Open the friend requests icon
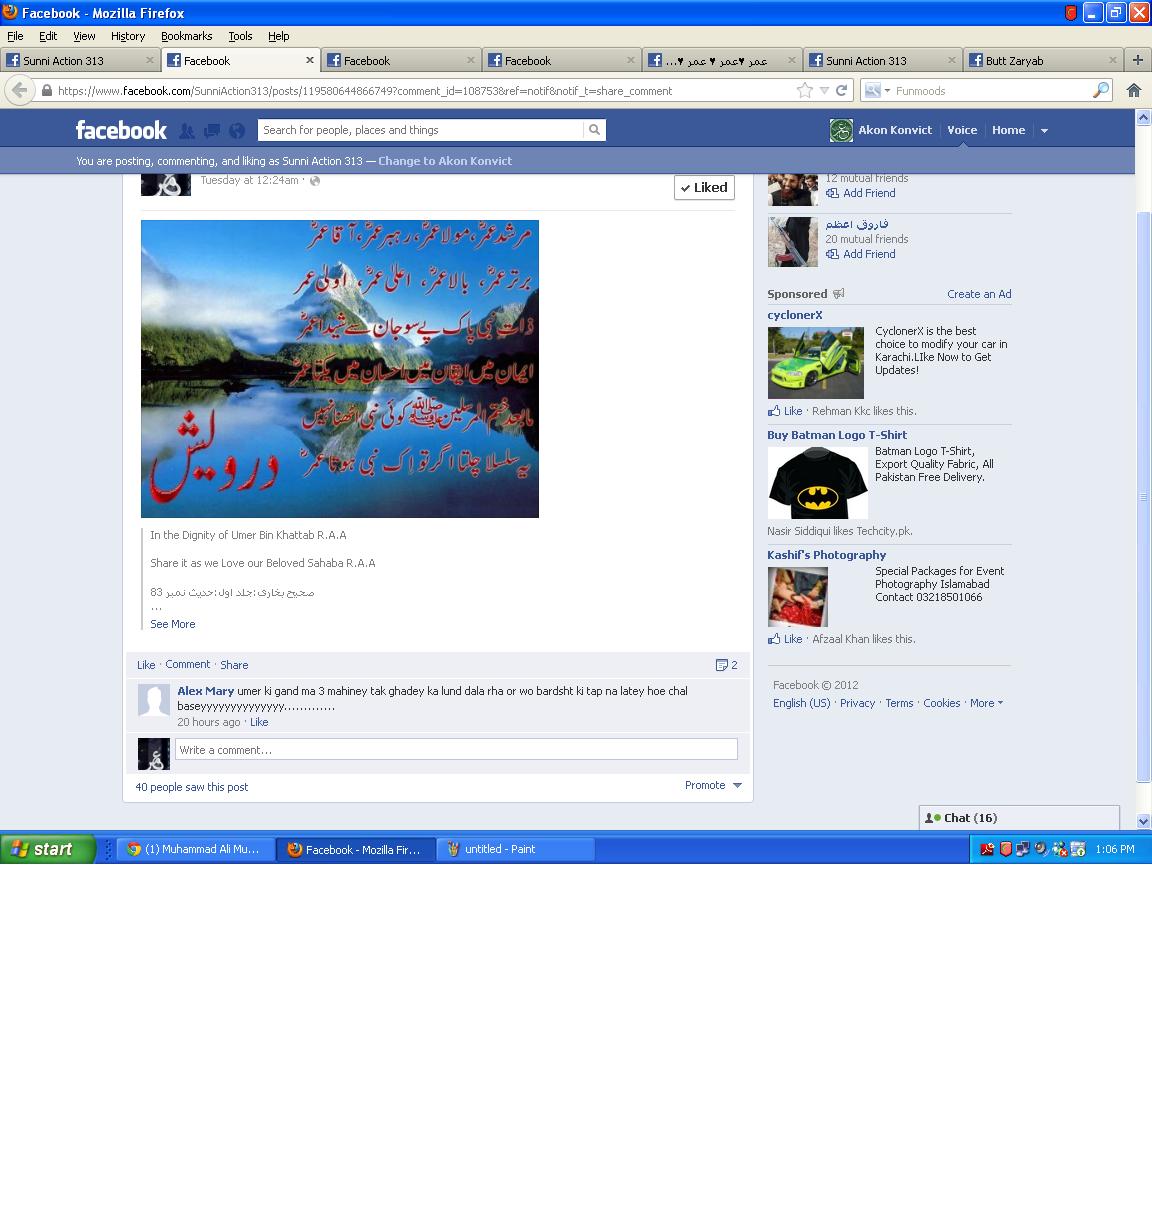1152x1217 pixels. click(x=187, y=130)
